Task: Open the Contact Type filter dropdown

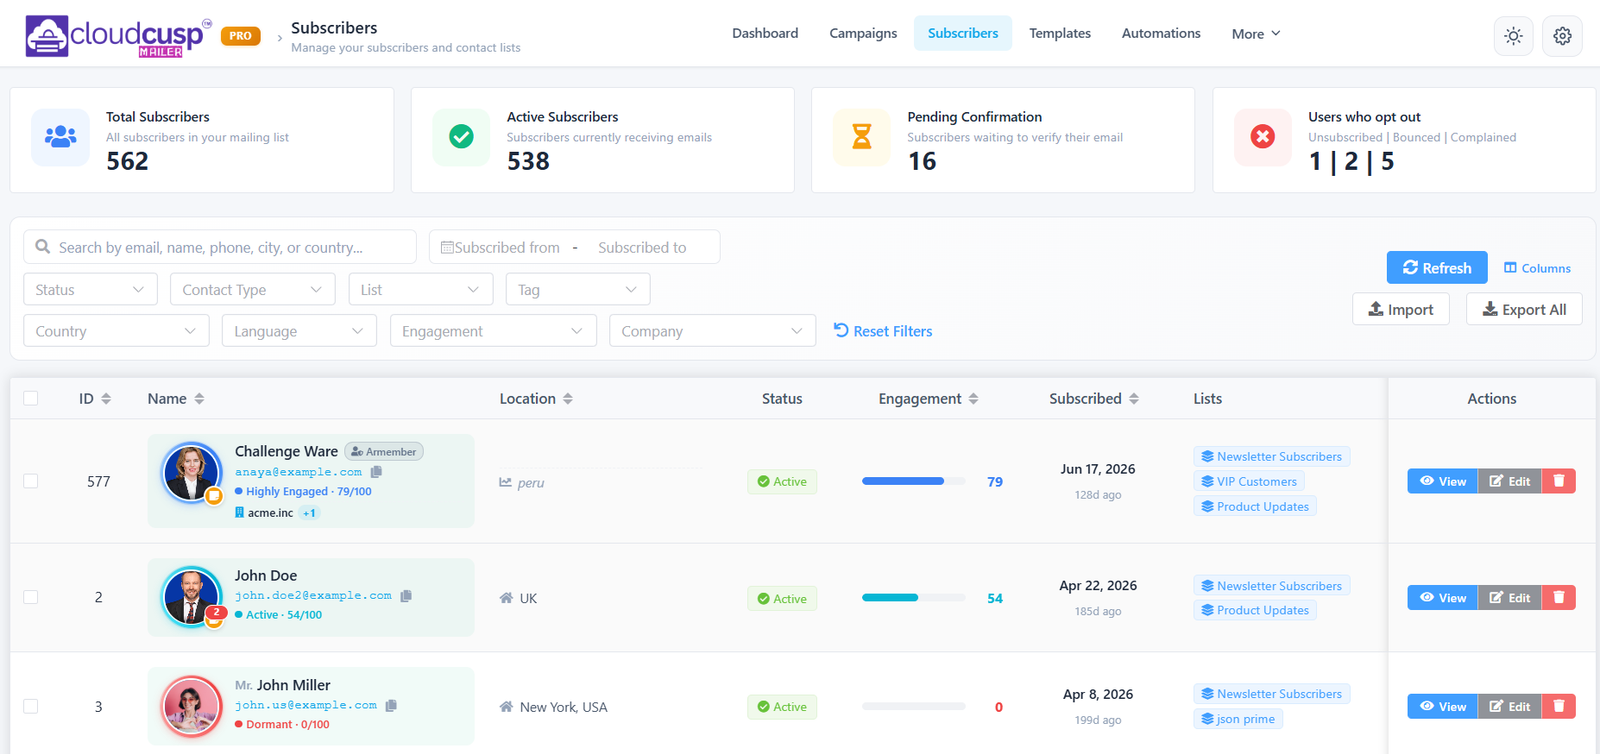Action: click(252, 289)
